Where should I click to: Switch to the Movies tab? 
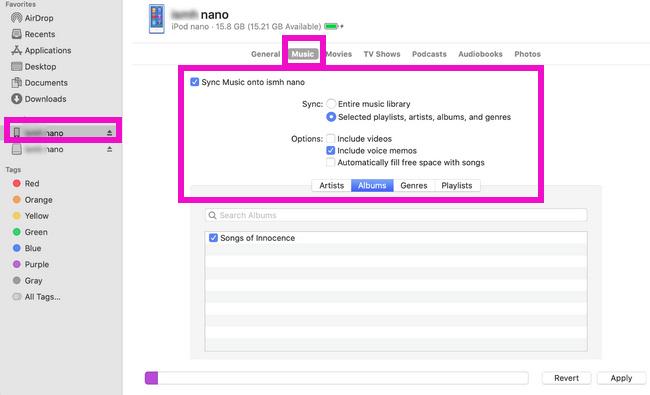coord(339,54)
